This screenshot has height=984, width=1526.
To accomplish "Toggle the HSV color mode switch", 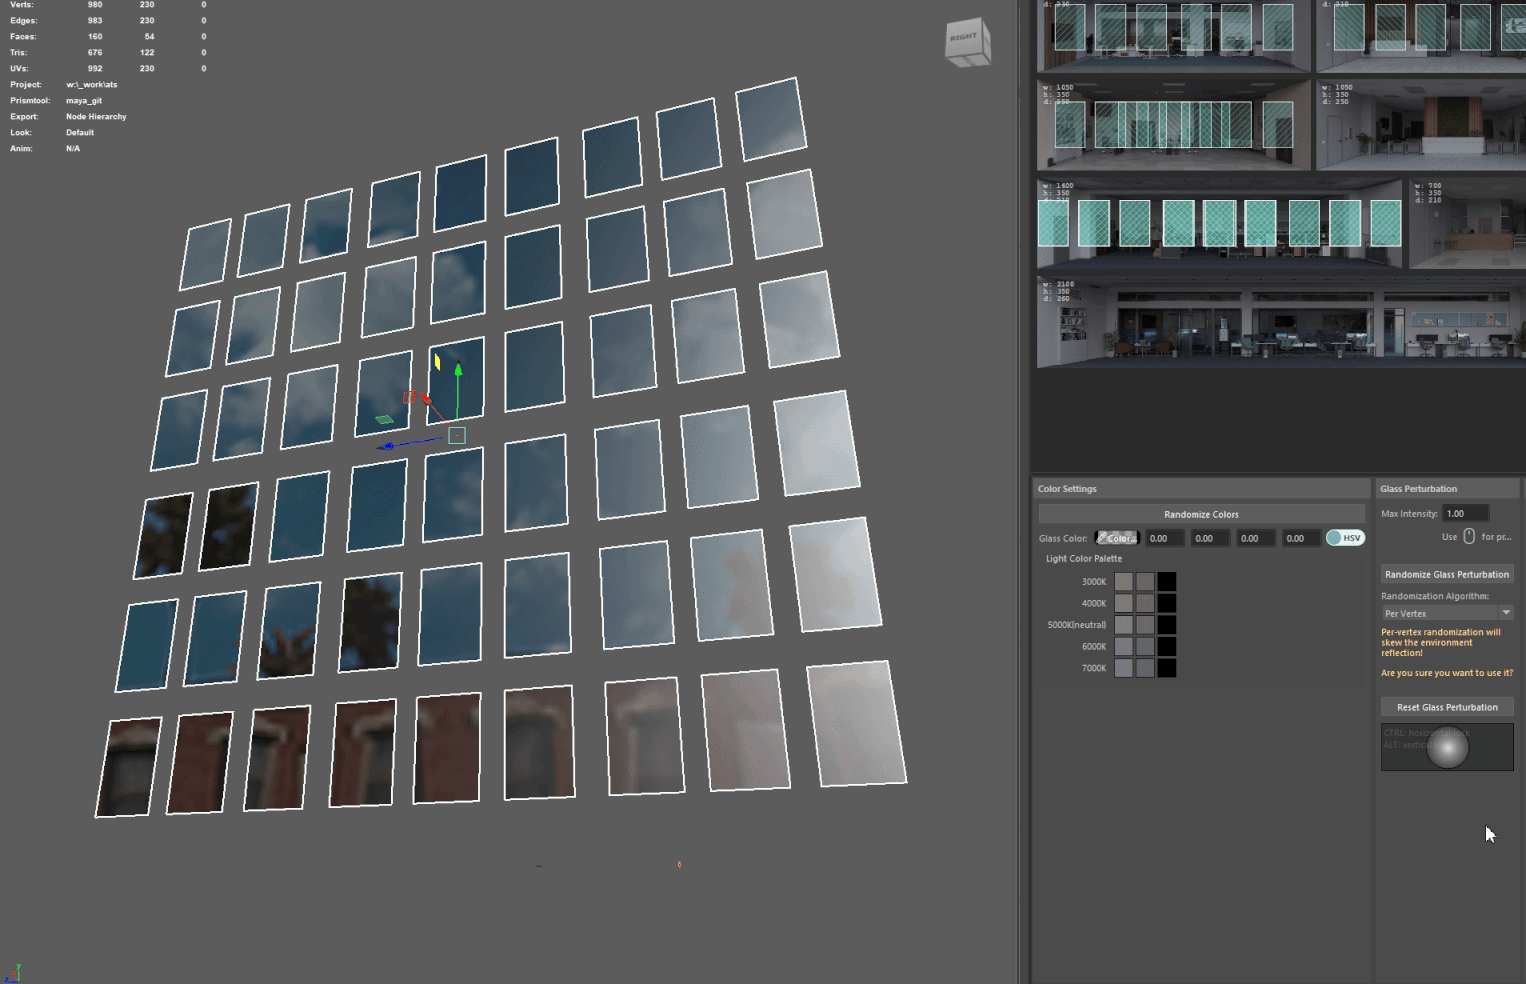I will coord(1345,538).
